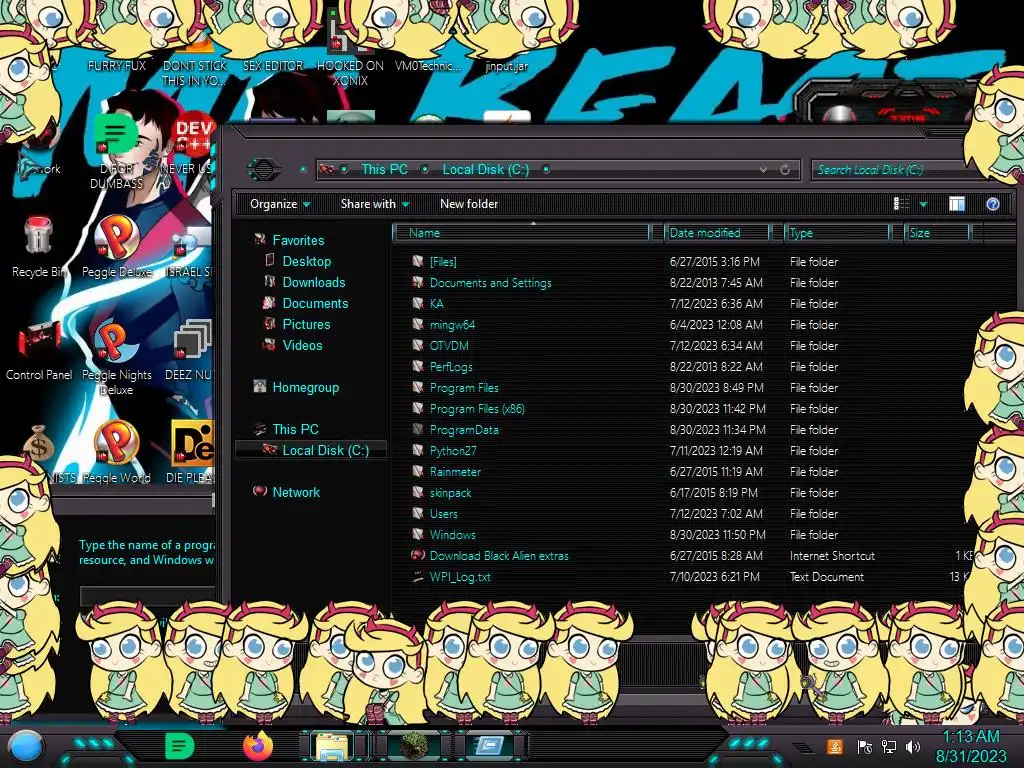Select Documents in the navigation pane
Image resolution: width=1024 pixels, height=768 pixels.
click(315, 303)
